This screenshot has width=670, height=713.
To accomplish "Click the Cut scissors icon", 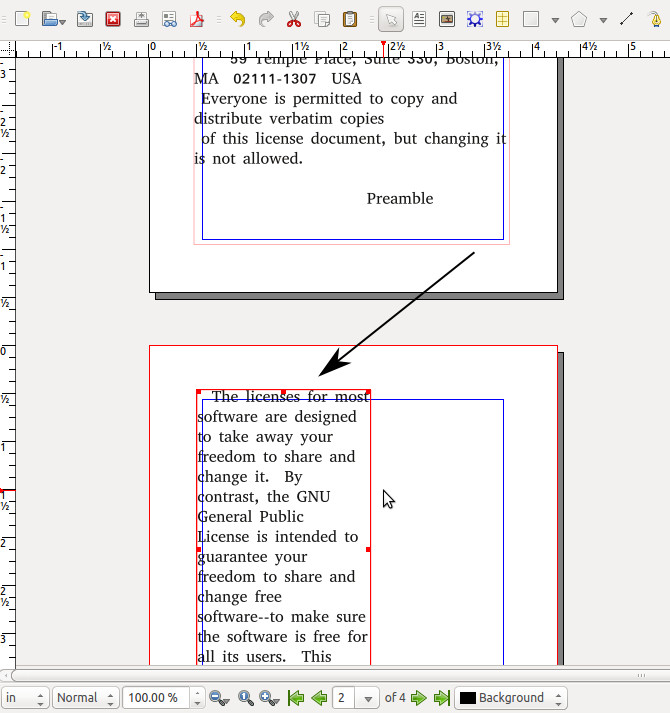I will tap(294, 19).
